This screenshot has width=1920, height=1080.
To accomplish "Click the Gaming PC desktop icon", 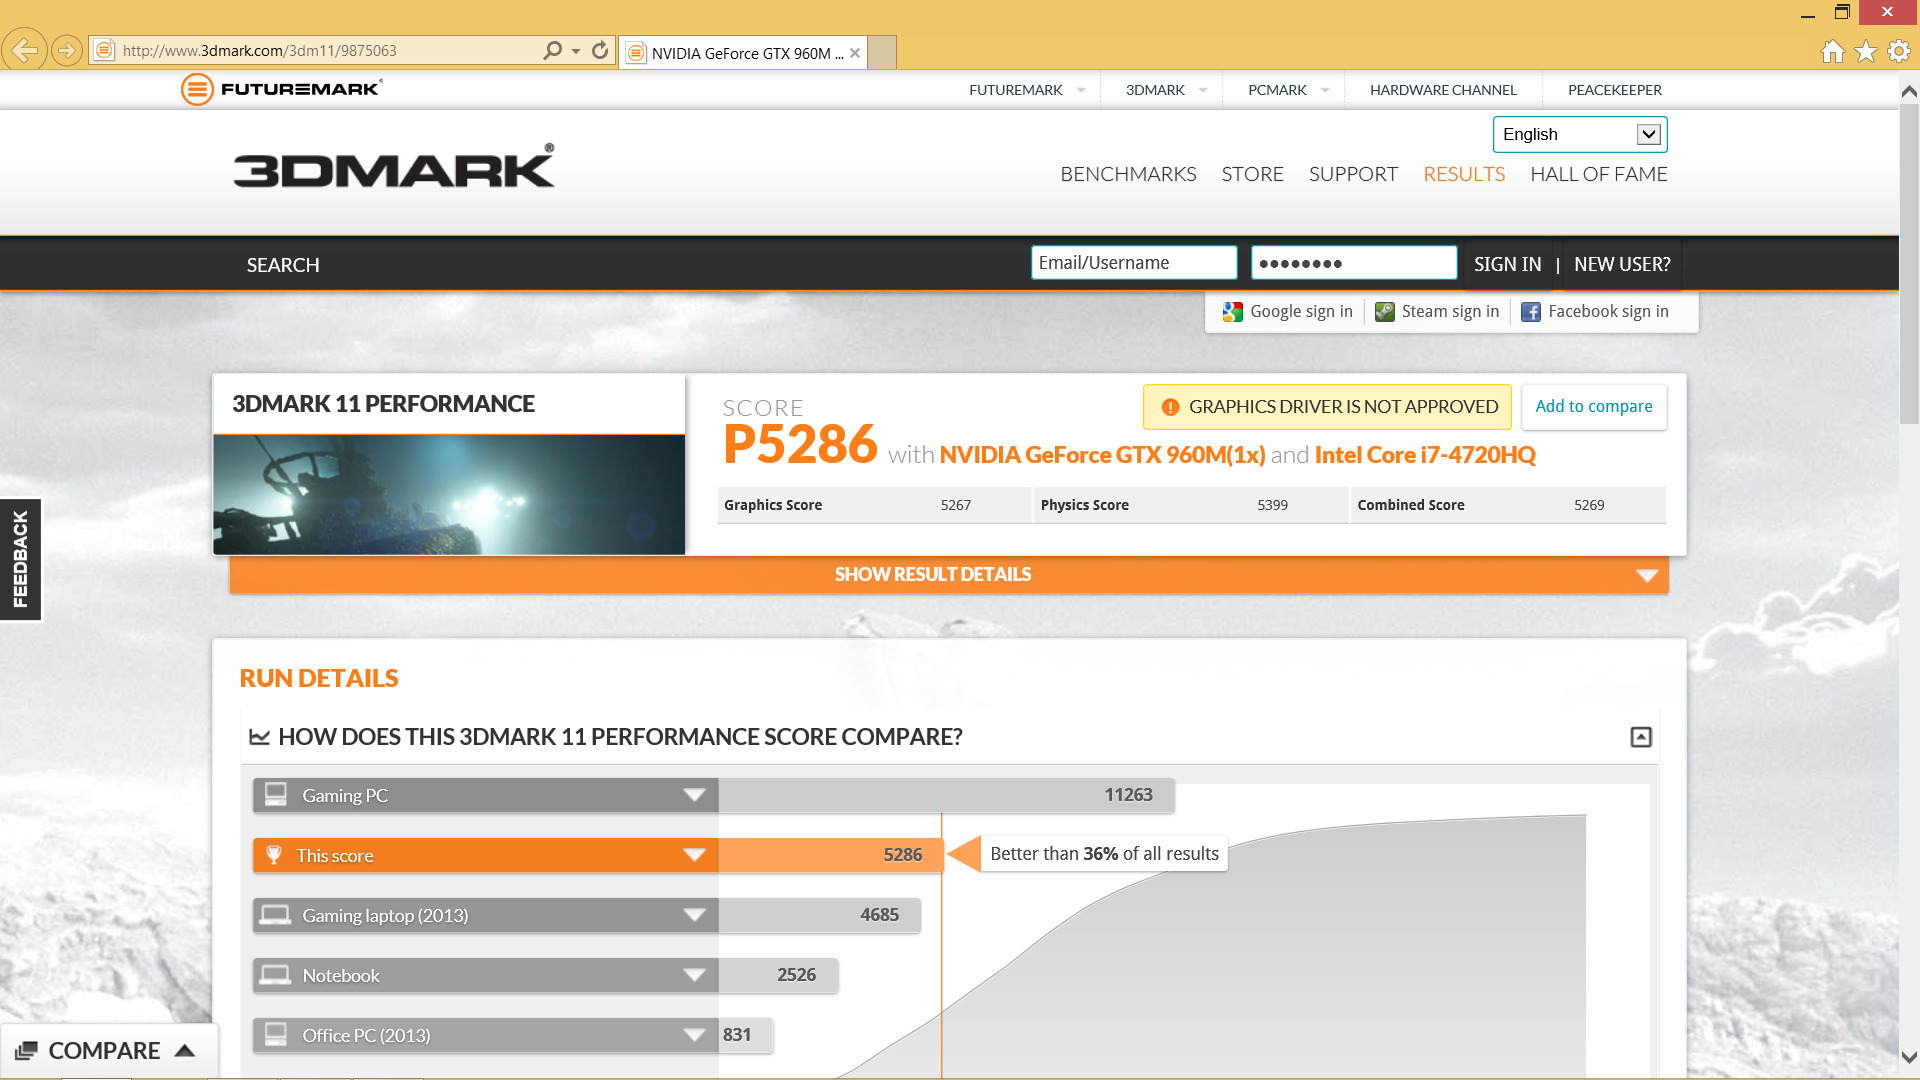I will pos(275,795).
